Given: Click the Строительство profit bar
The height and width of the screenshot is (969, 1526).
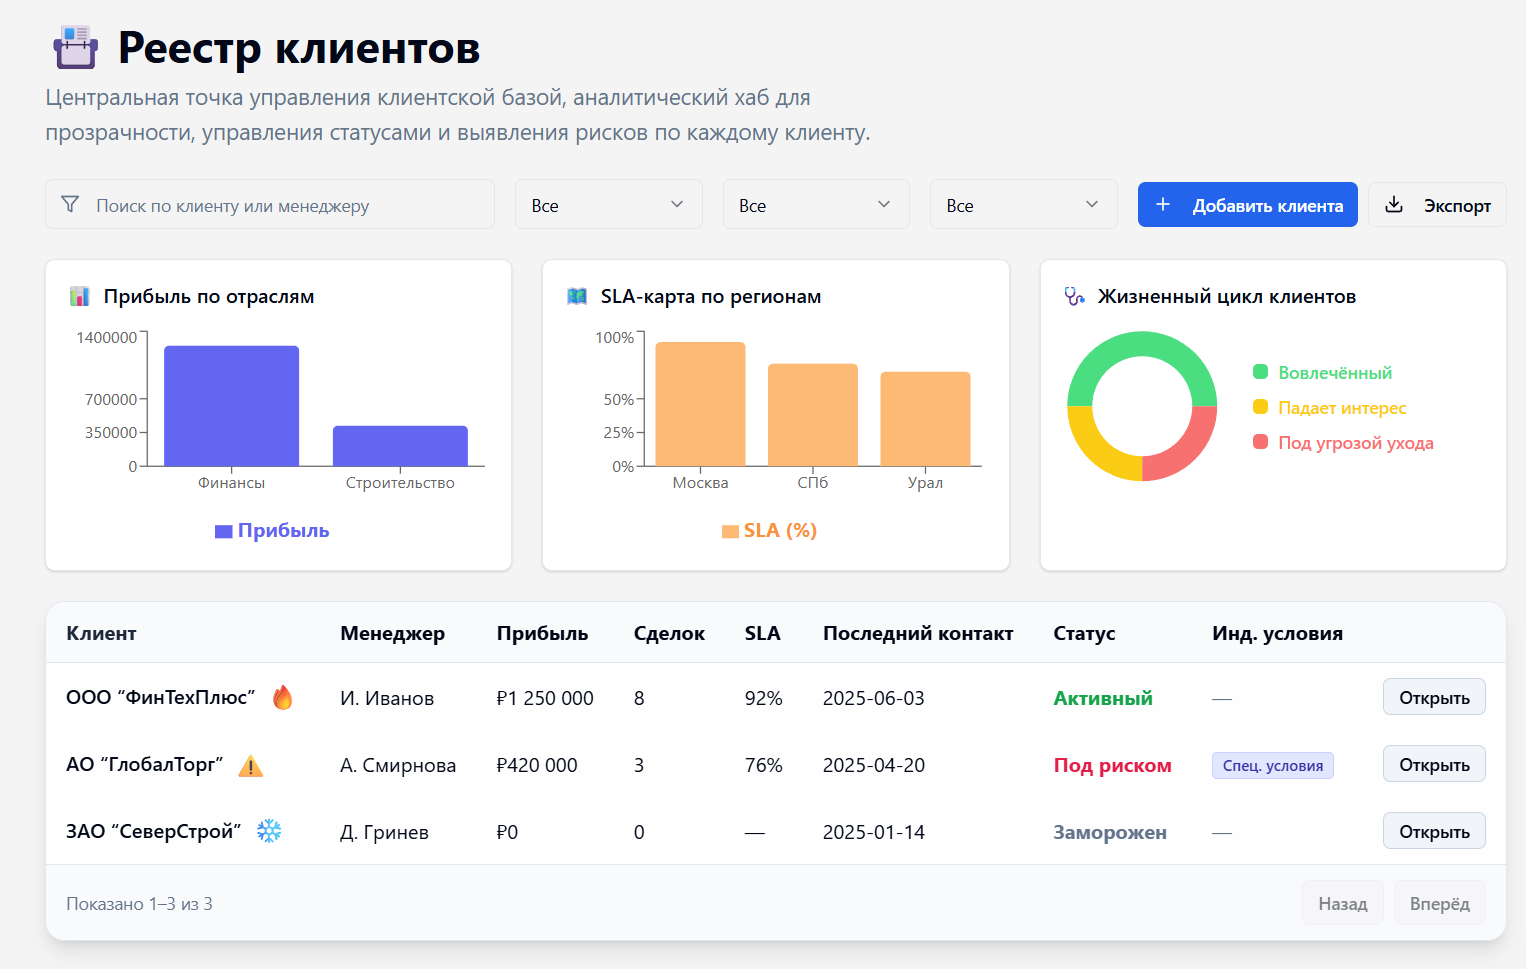Looking at the screenshot, I should tap(400, 446).
